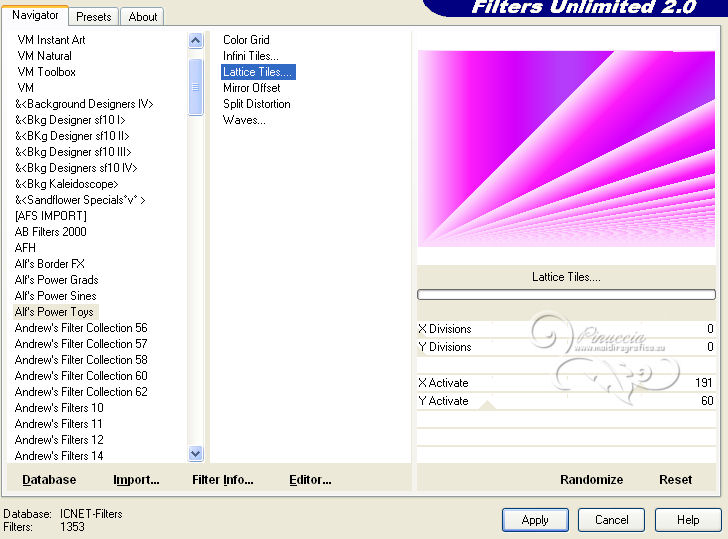Choose the Infini Tiles... filter

point(251,56)
